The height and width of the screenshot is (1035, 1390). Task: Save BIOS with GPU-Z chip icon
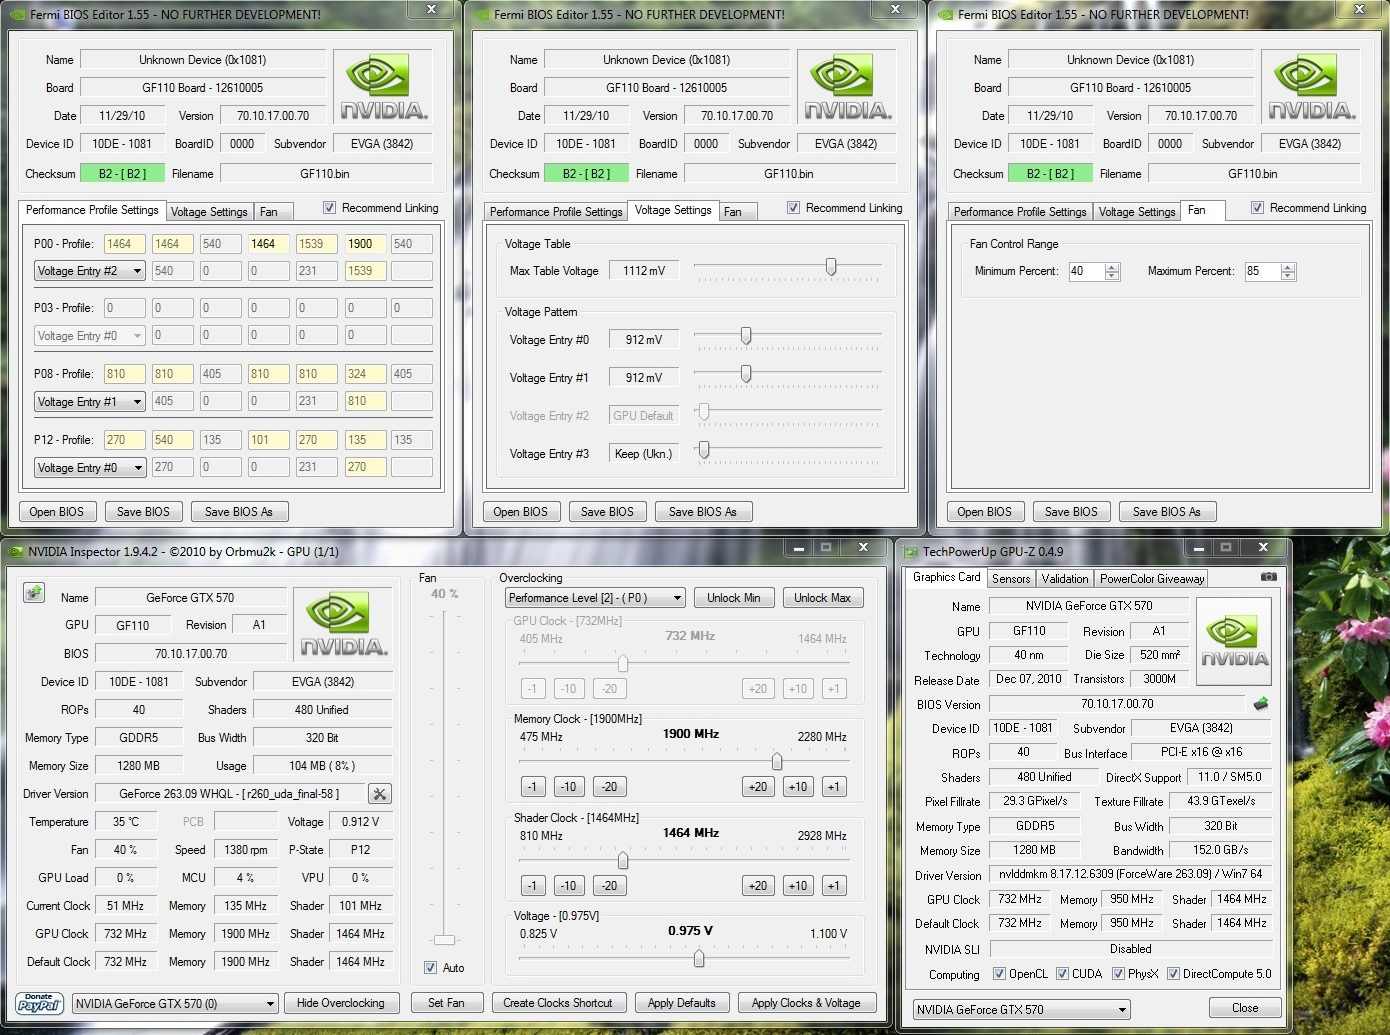[1261, 703]
